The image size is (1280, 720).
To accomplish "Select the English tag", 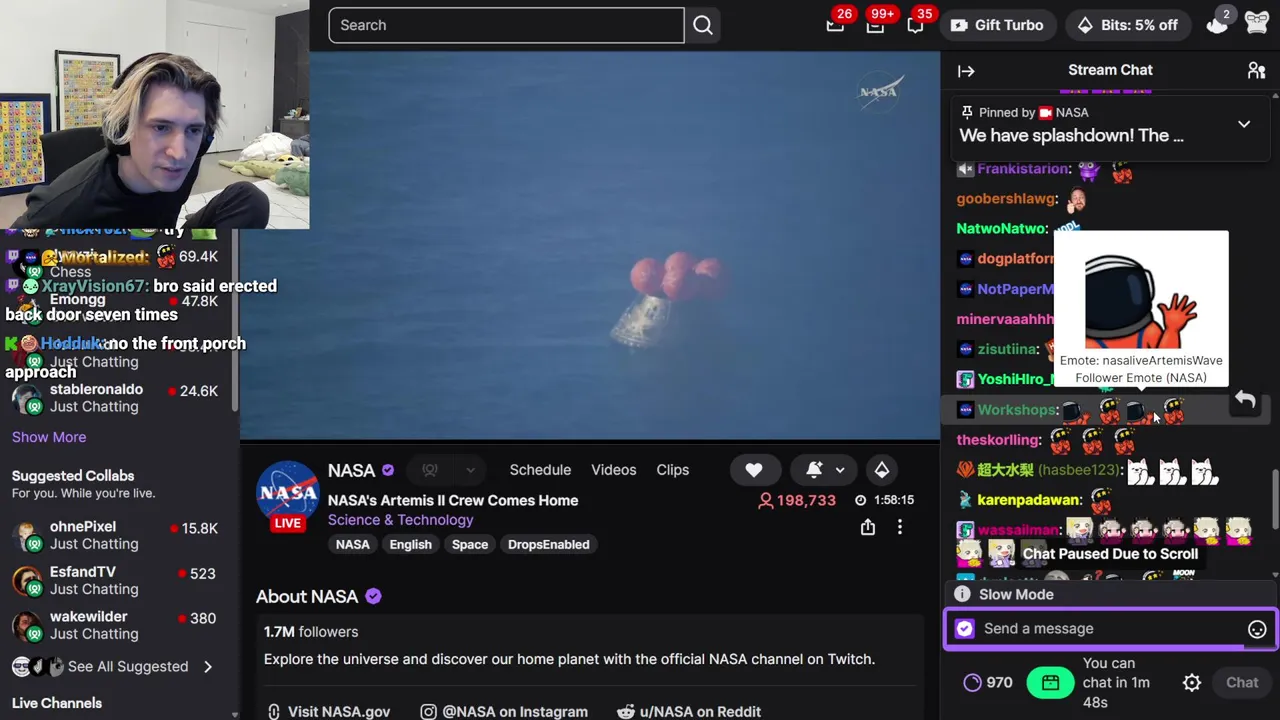I will point(411,544).
